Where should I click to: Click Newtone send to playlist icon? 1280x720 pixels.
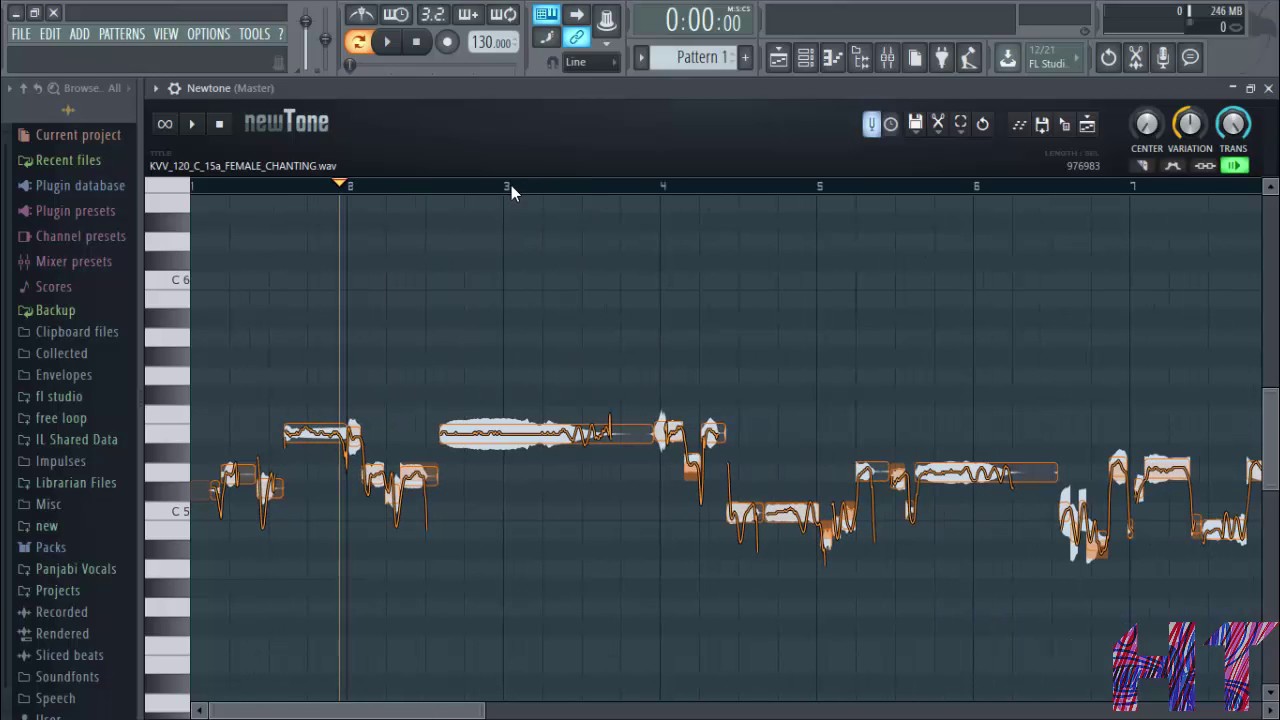coord(1087,124)
